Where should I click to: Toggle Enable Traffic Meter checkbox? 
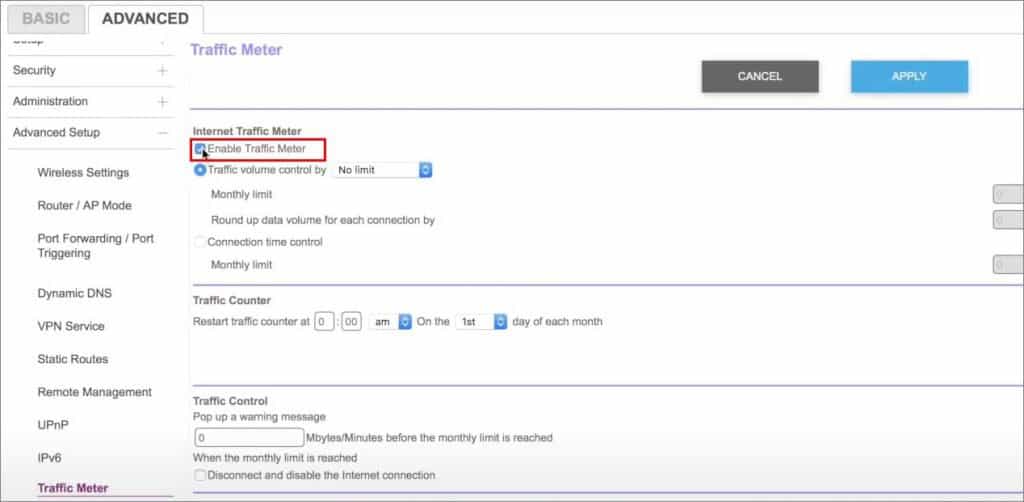(200, 149)
